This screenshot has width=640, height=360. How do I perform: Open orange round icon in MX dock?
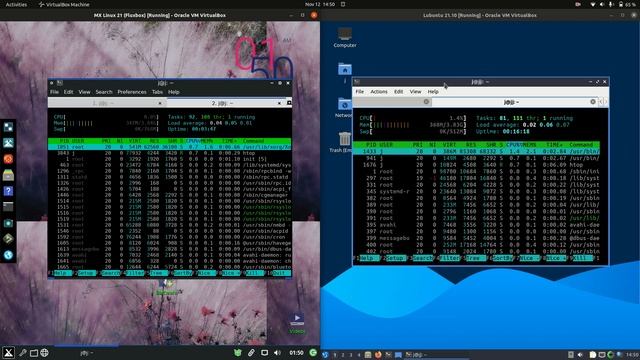click(8, 159)
